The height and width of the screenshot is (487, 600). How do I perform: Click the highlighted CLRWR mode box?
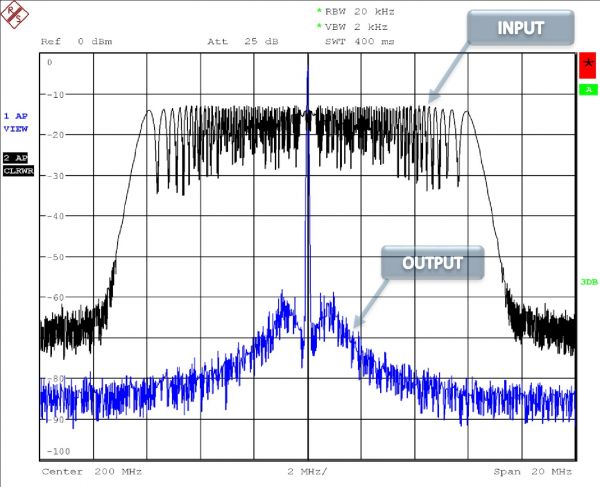pos(18,171)
